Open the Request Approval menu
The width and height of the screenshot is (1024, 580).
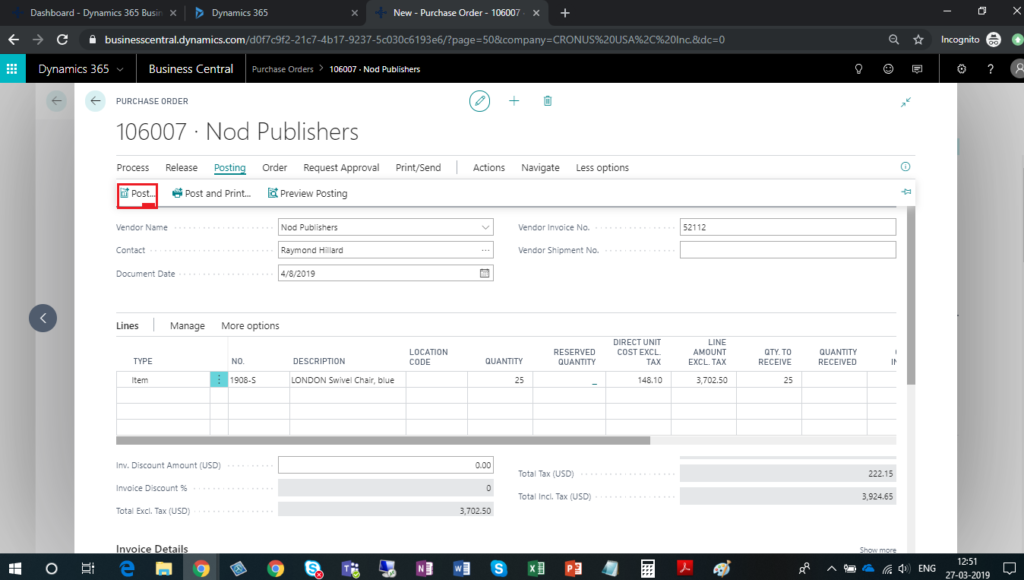click(x=341, y=168)
